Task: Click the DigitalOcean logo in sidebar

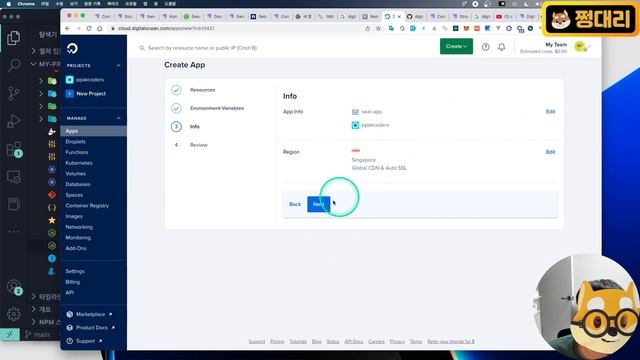Action: 72,48
